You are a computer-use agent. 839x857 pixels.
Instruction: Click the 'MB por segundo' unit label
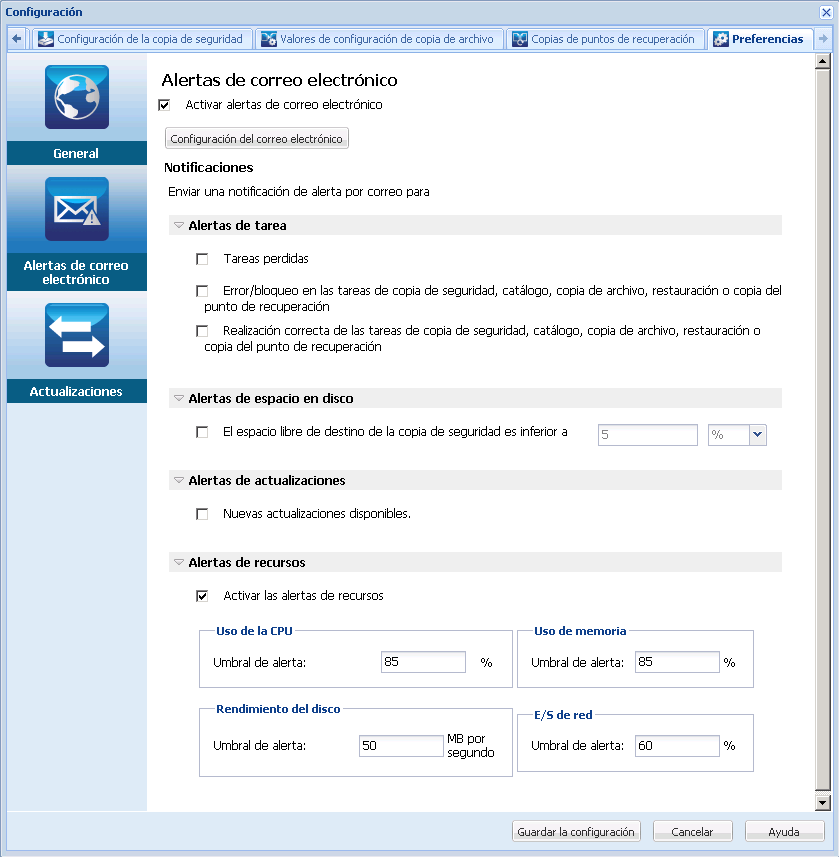coord(471,746)
